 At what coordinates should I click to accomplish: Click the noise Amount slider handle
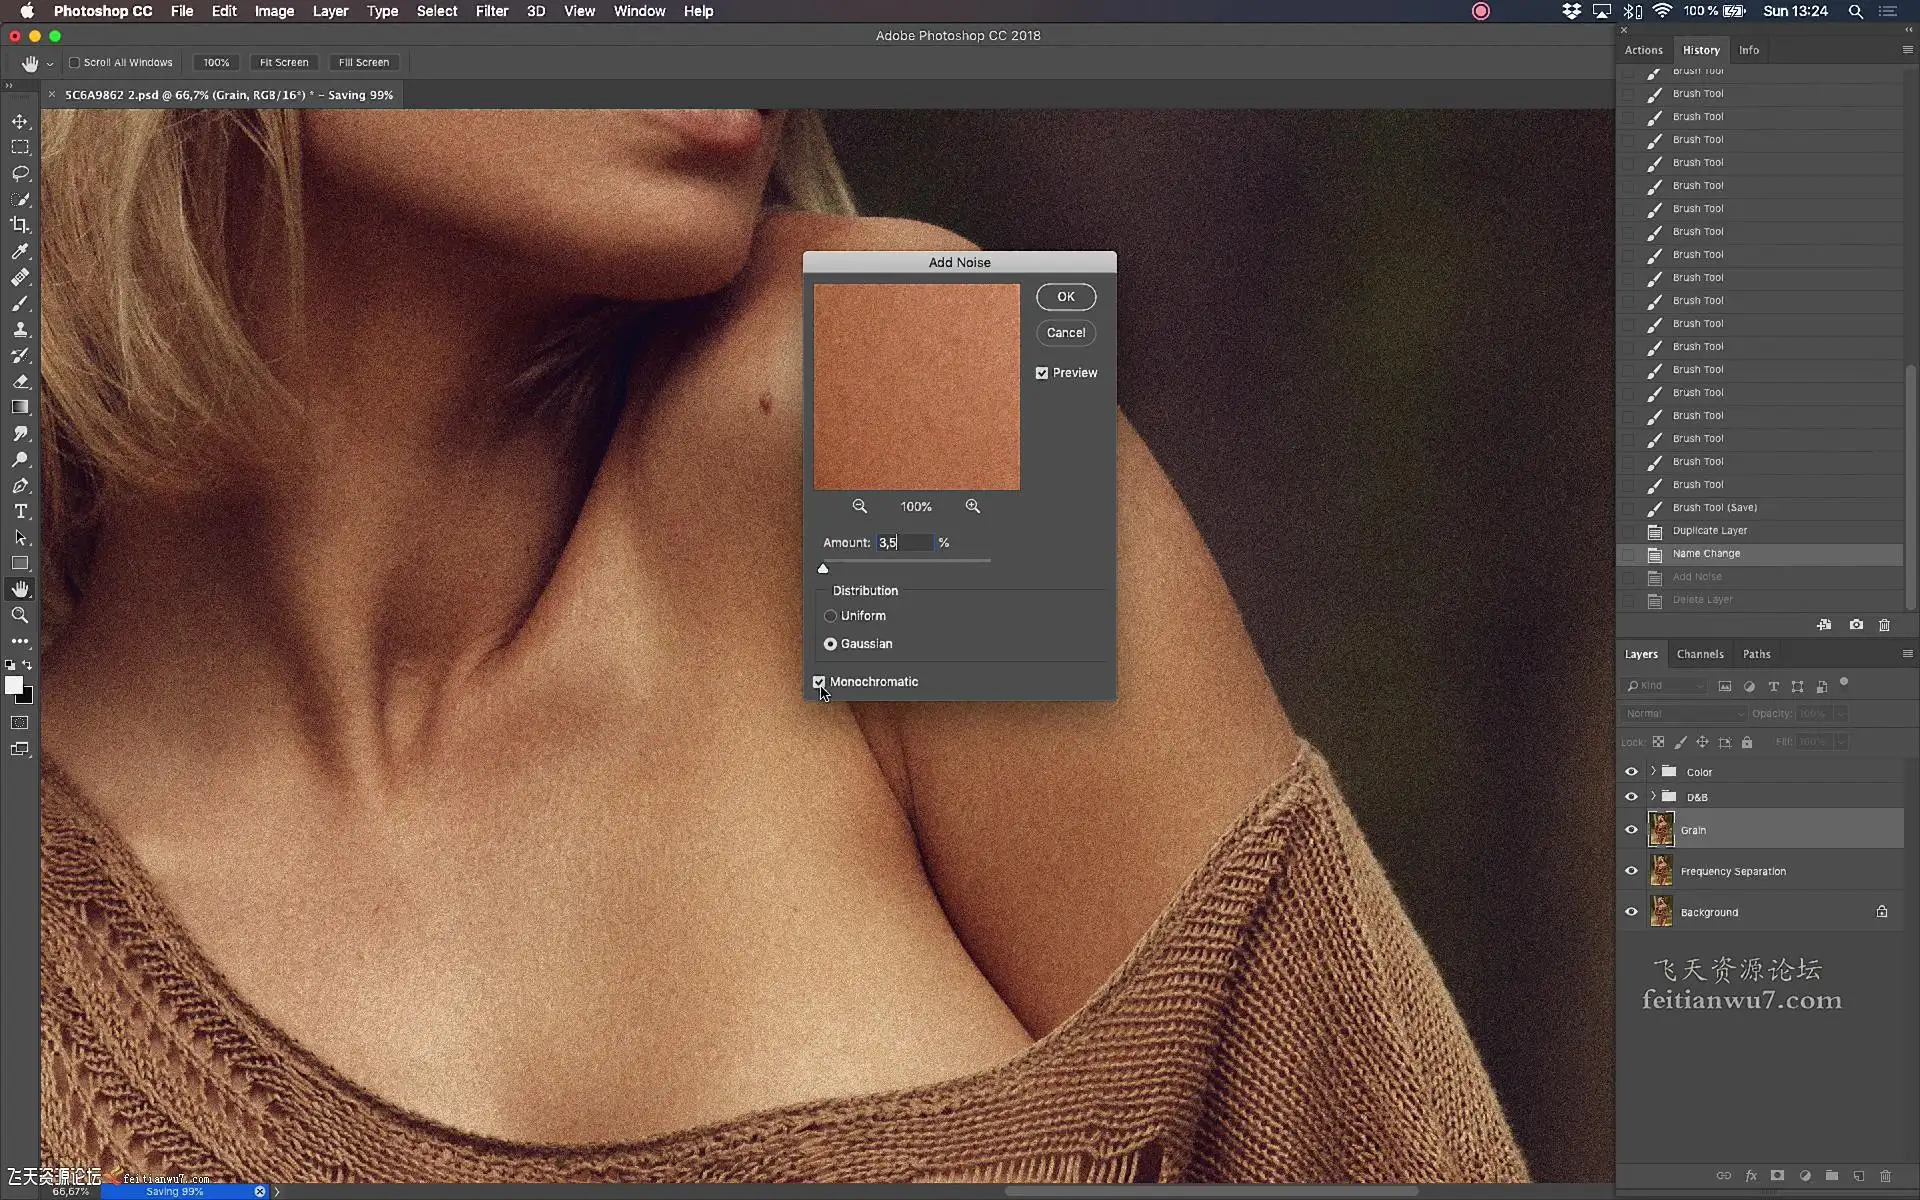coord(823,568)
